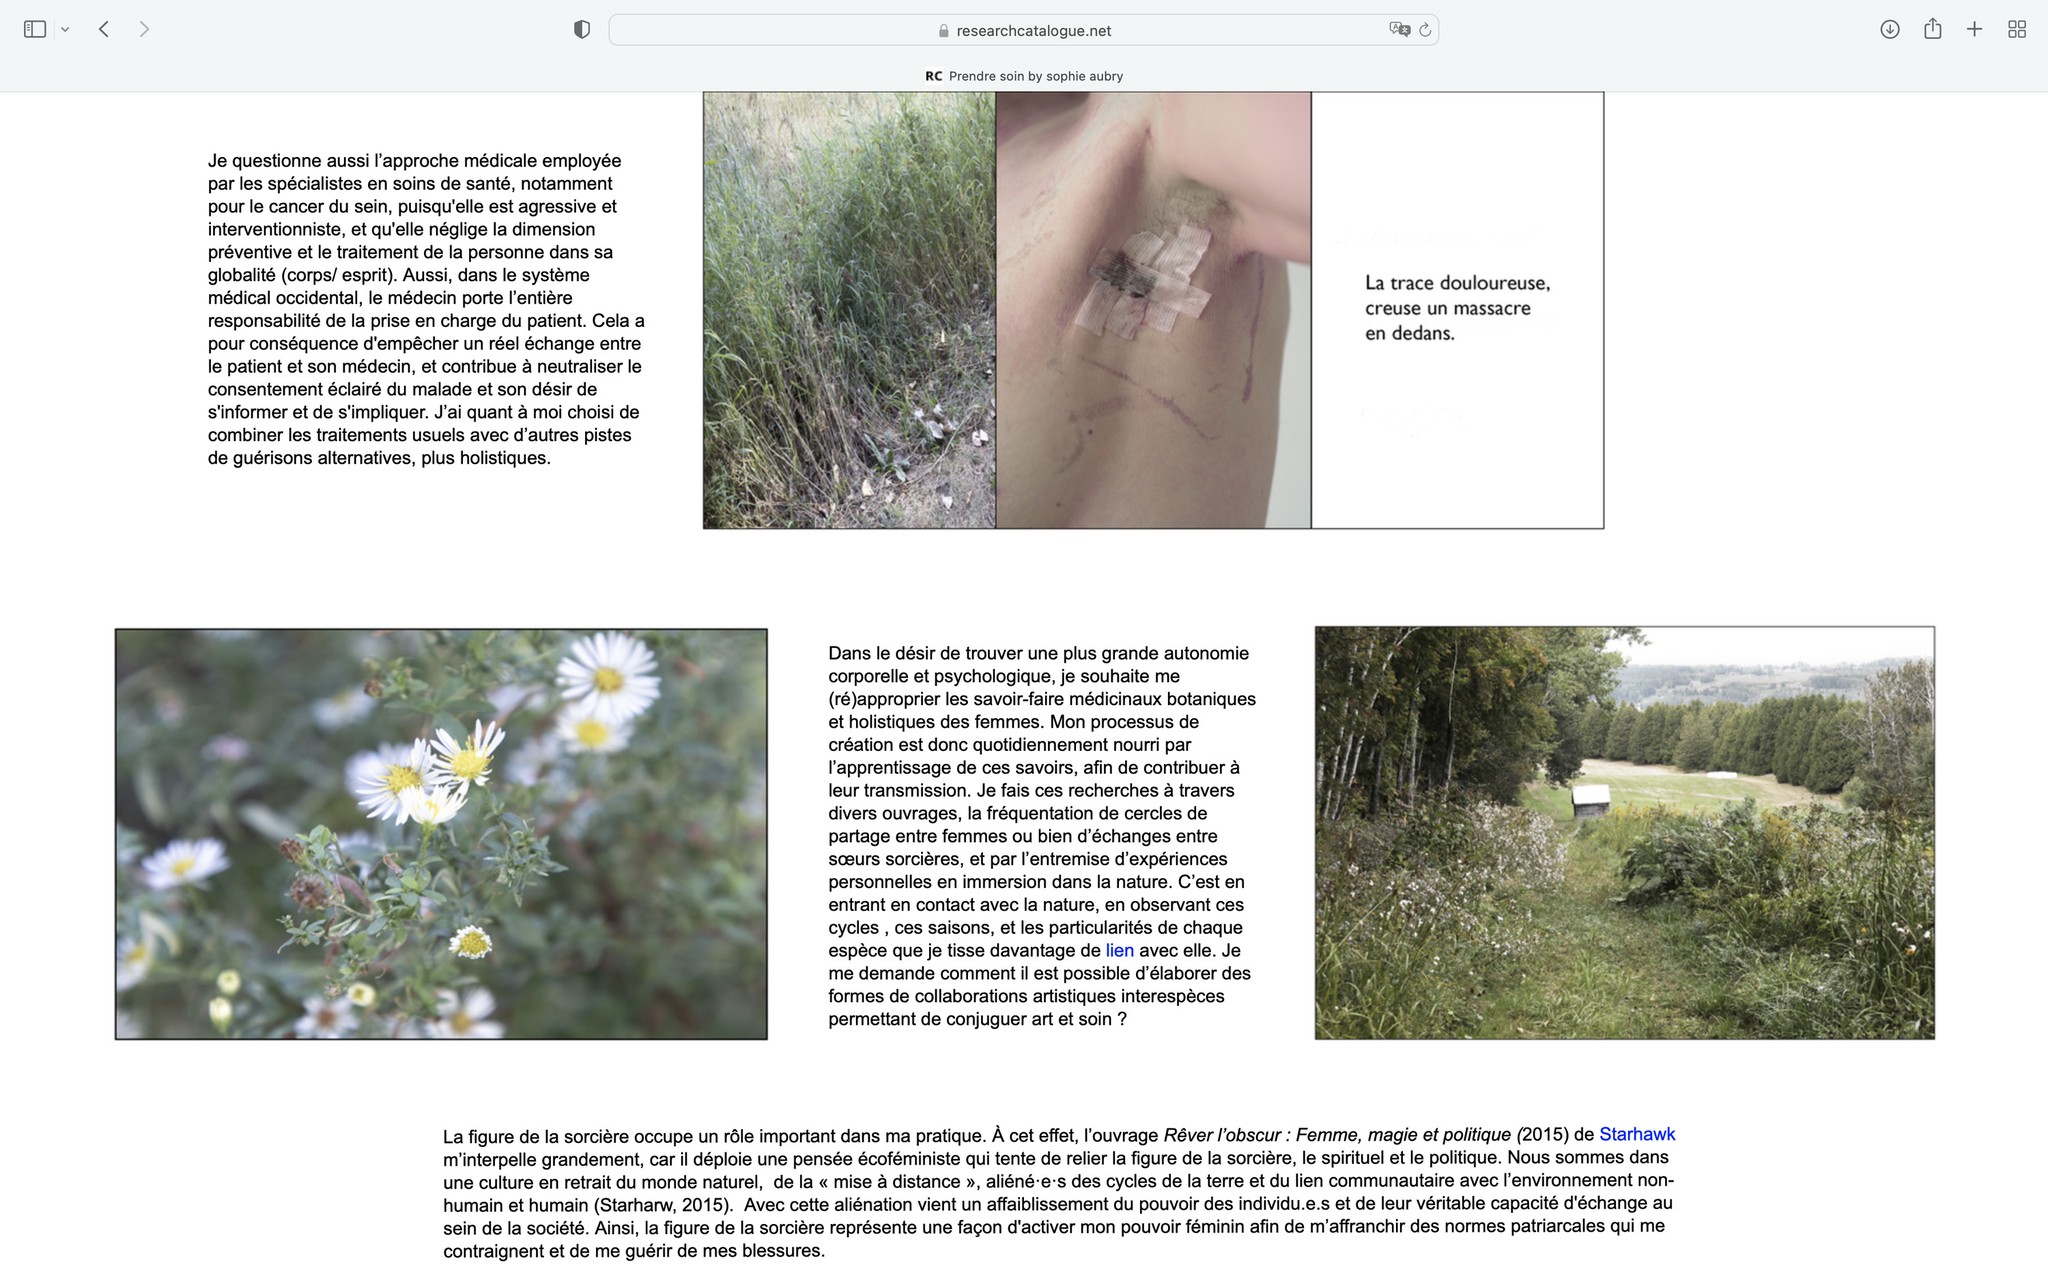This screenshot has width=2048, height=1280.
Task: Reload the current page
Action: tap(1425, 30)
